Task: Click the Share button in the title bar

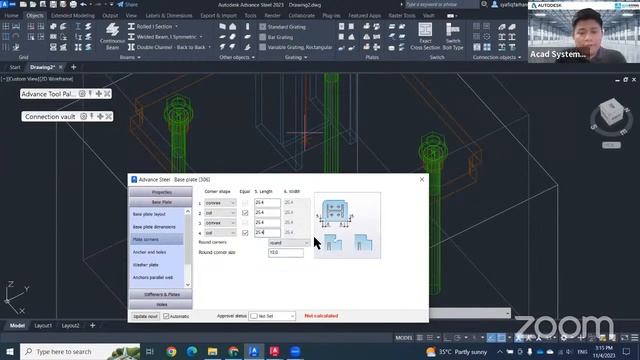Action: (128, 4)
